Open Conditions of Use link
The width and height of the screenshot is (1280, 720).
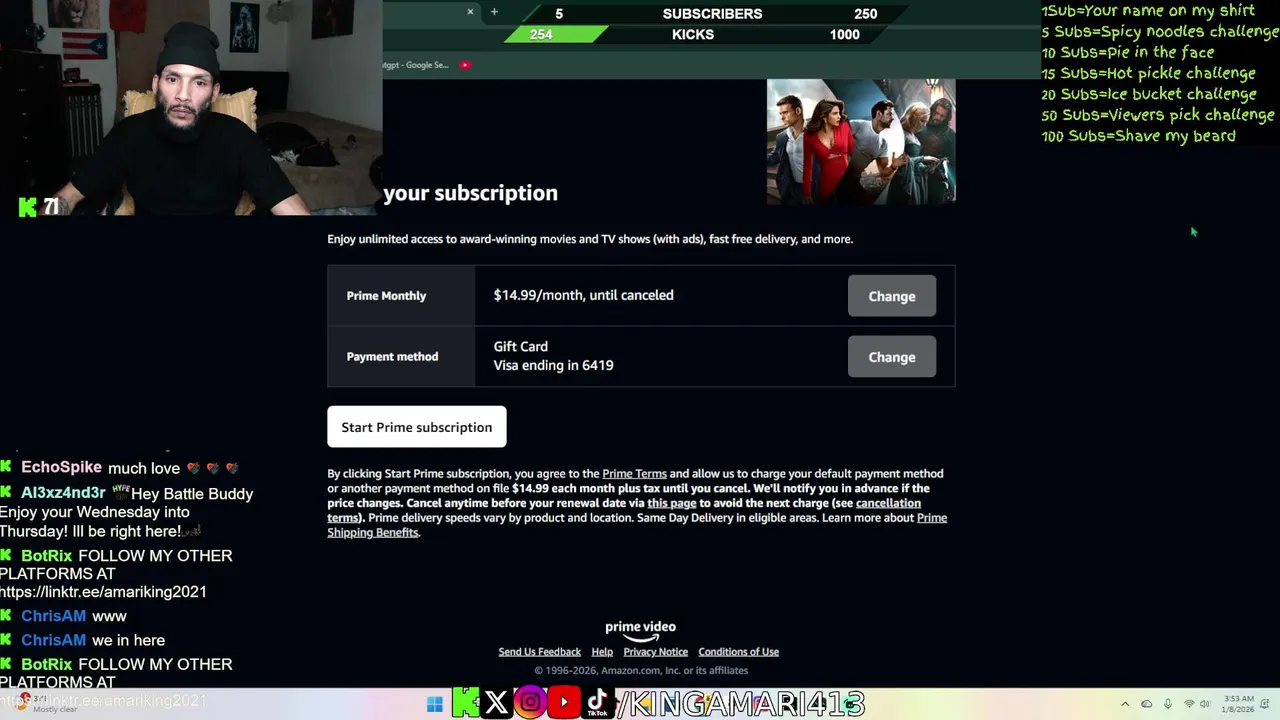(738, 652)
